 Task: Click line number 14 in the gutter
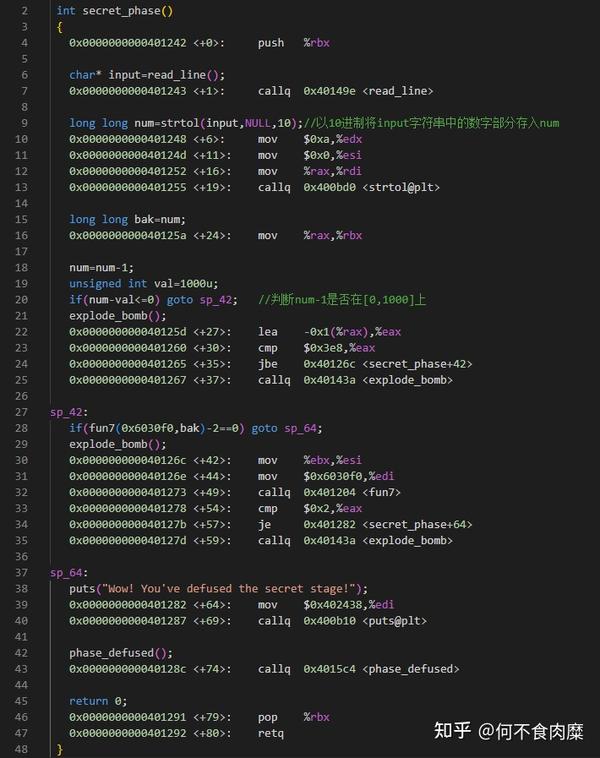click(x=21, y=203)
